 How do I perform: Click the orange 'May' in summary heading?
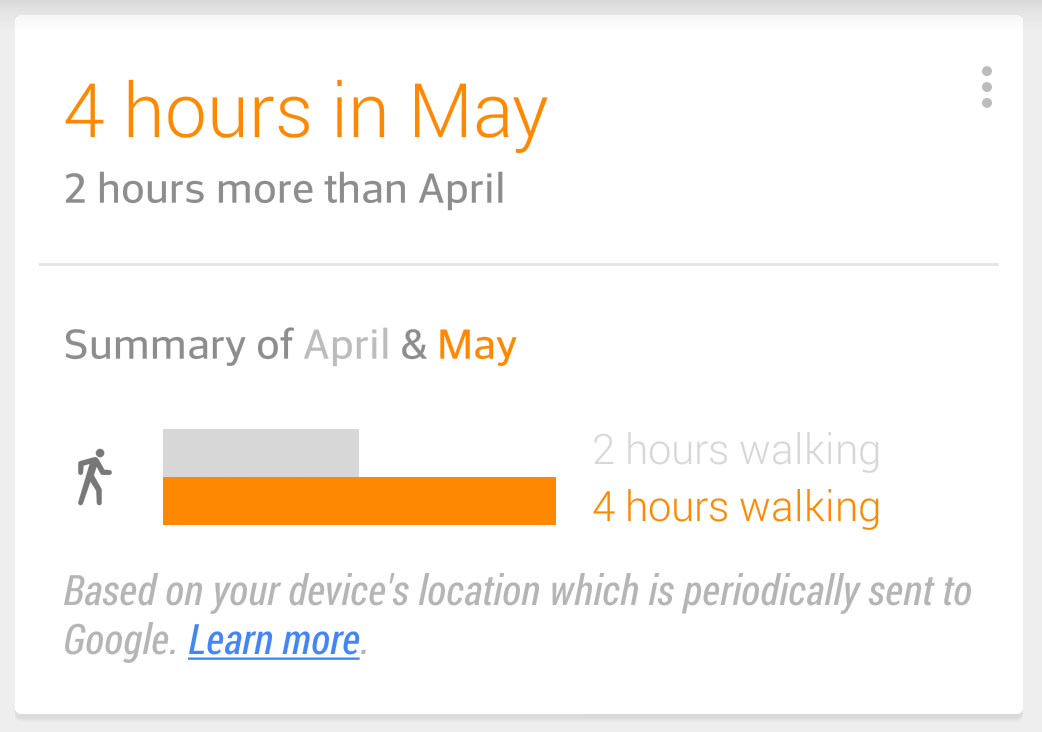tap(477, 346)
